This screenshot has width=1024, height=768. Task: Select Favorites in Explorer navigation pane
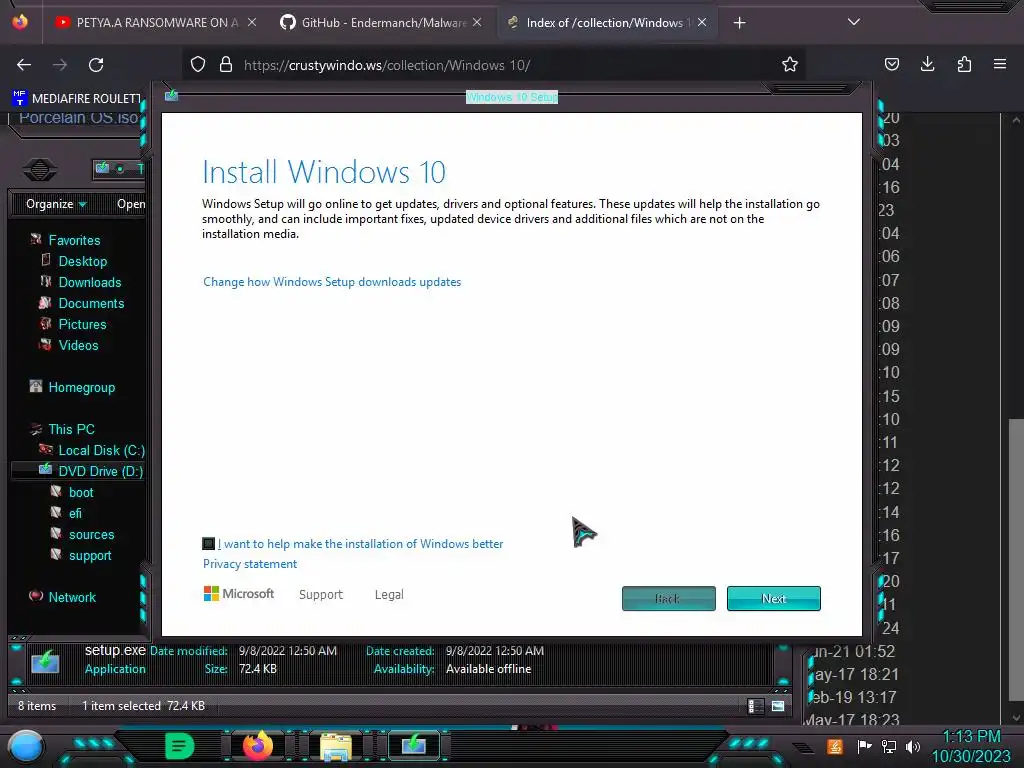pyautogui.click(x=74, y=240)
